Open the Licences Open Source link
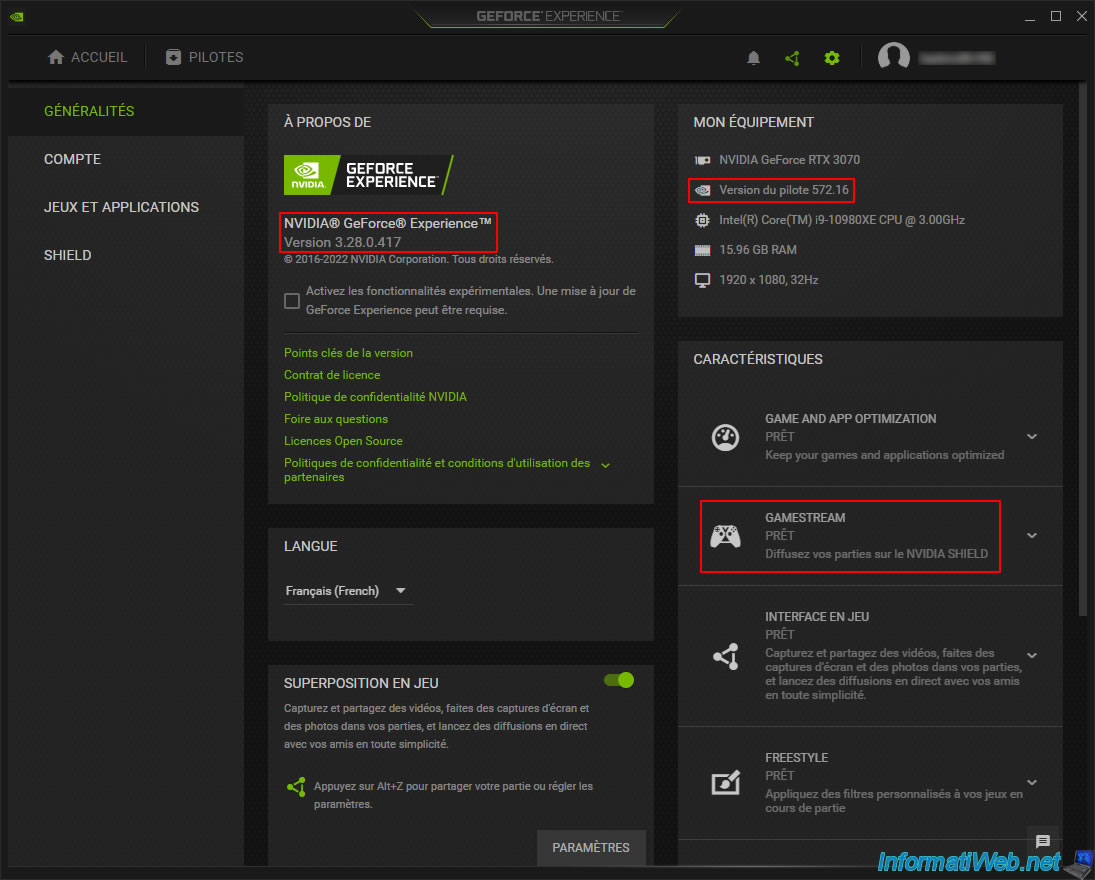This screenshot has height=880, width=1095. (x=343, y=441)
